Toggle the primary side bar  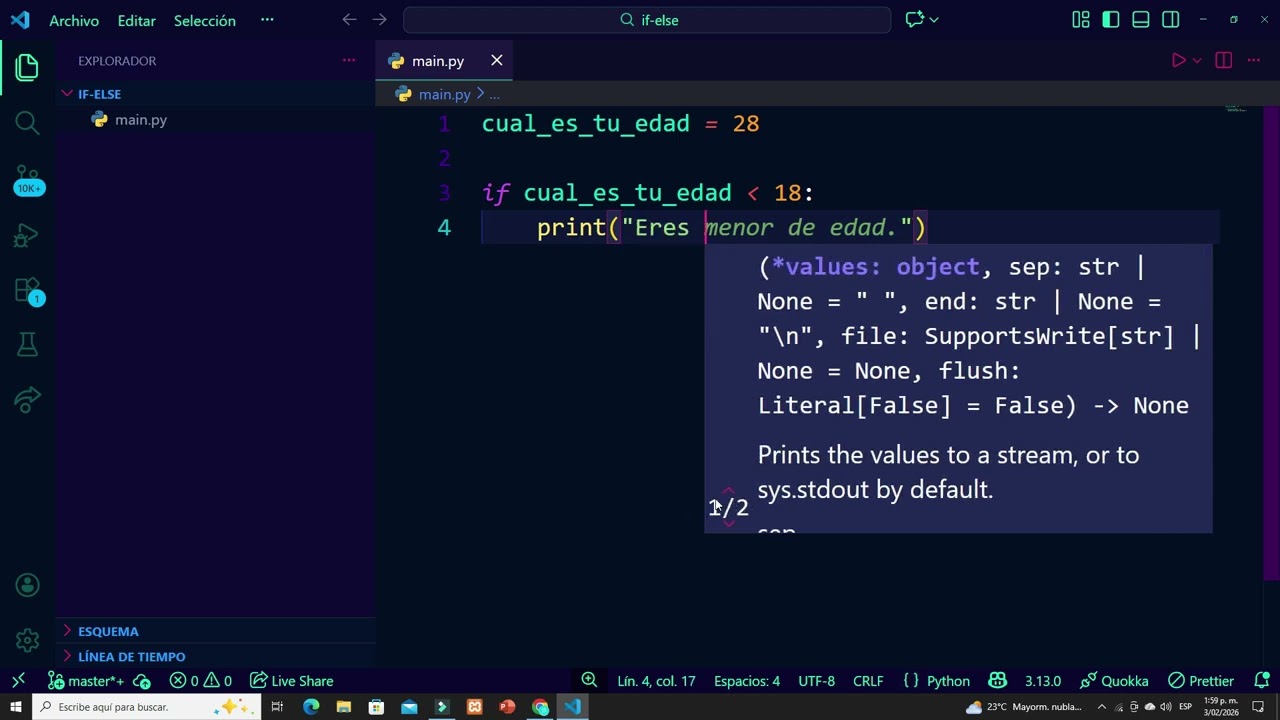(1111, 20)
